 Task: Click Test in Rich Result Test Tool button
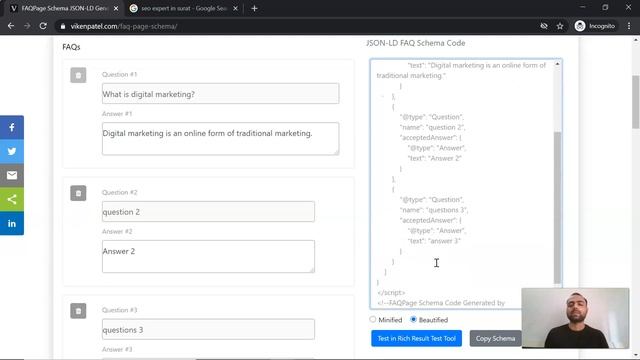(x=416, y=338)
